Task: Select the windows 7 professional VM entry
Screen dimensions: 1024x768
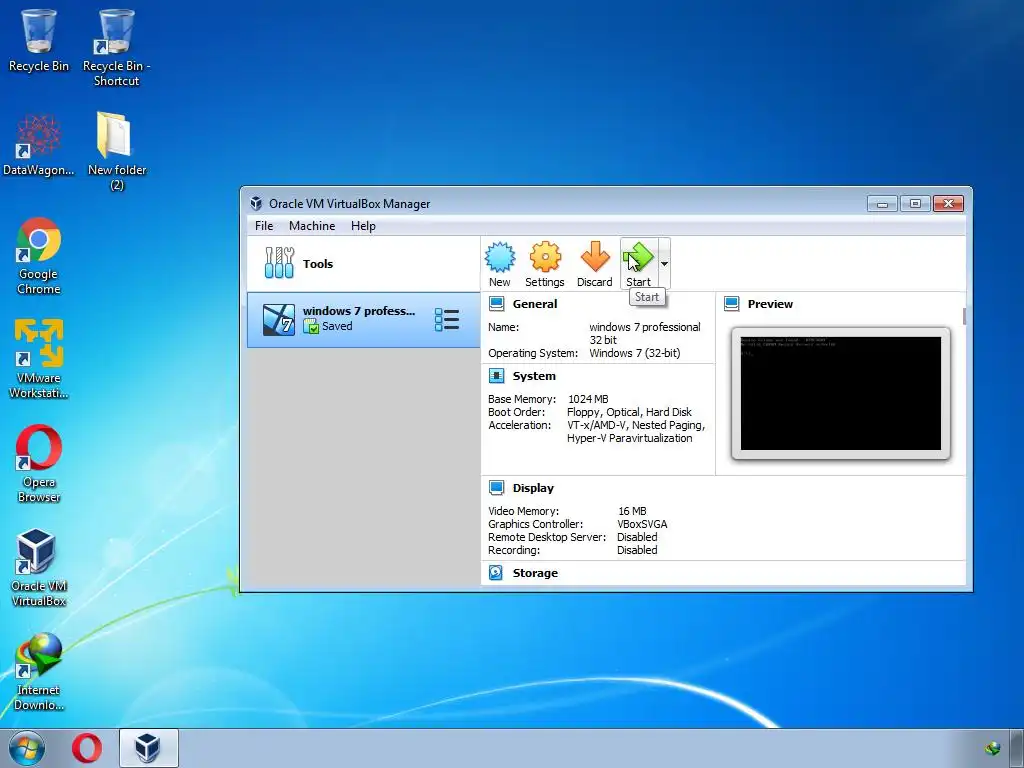Action: pos(363,319)
